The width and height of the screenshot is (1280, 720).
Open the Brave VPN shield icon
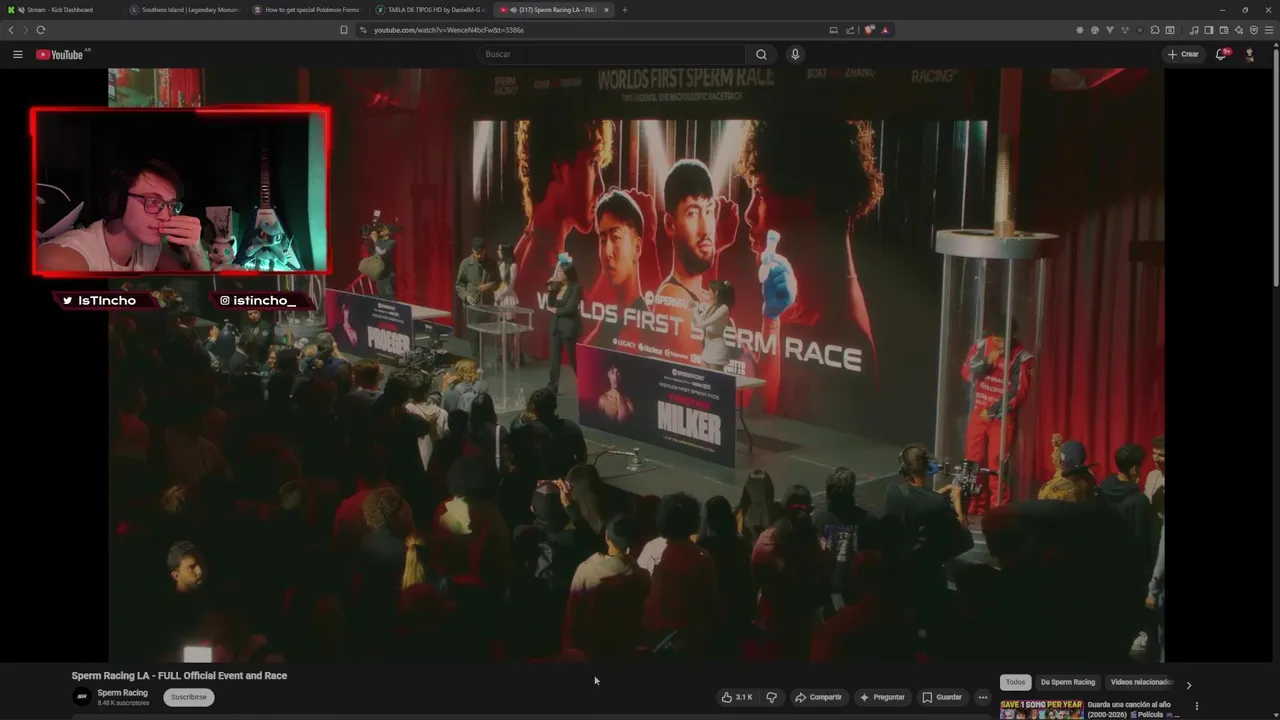coord(1254,30)
